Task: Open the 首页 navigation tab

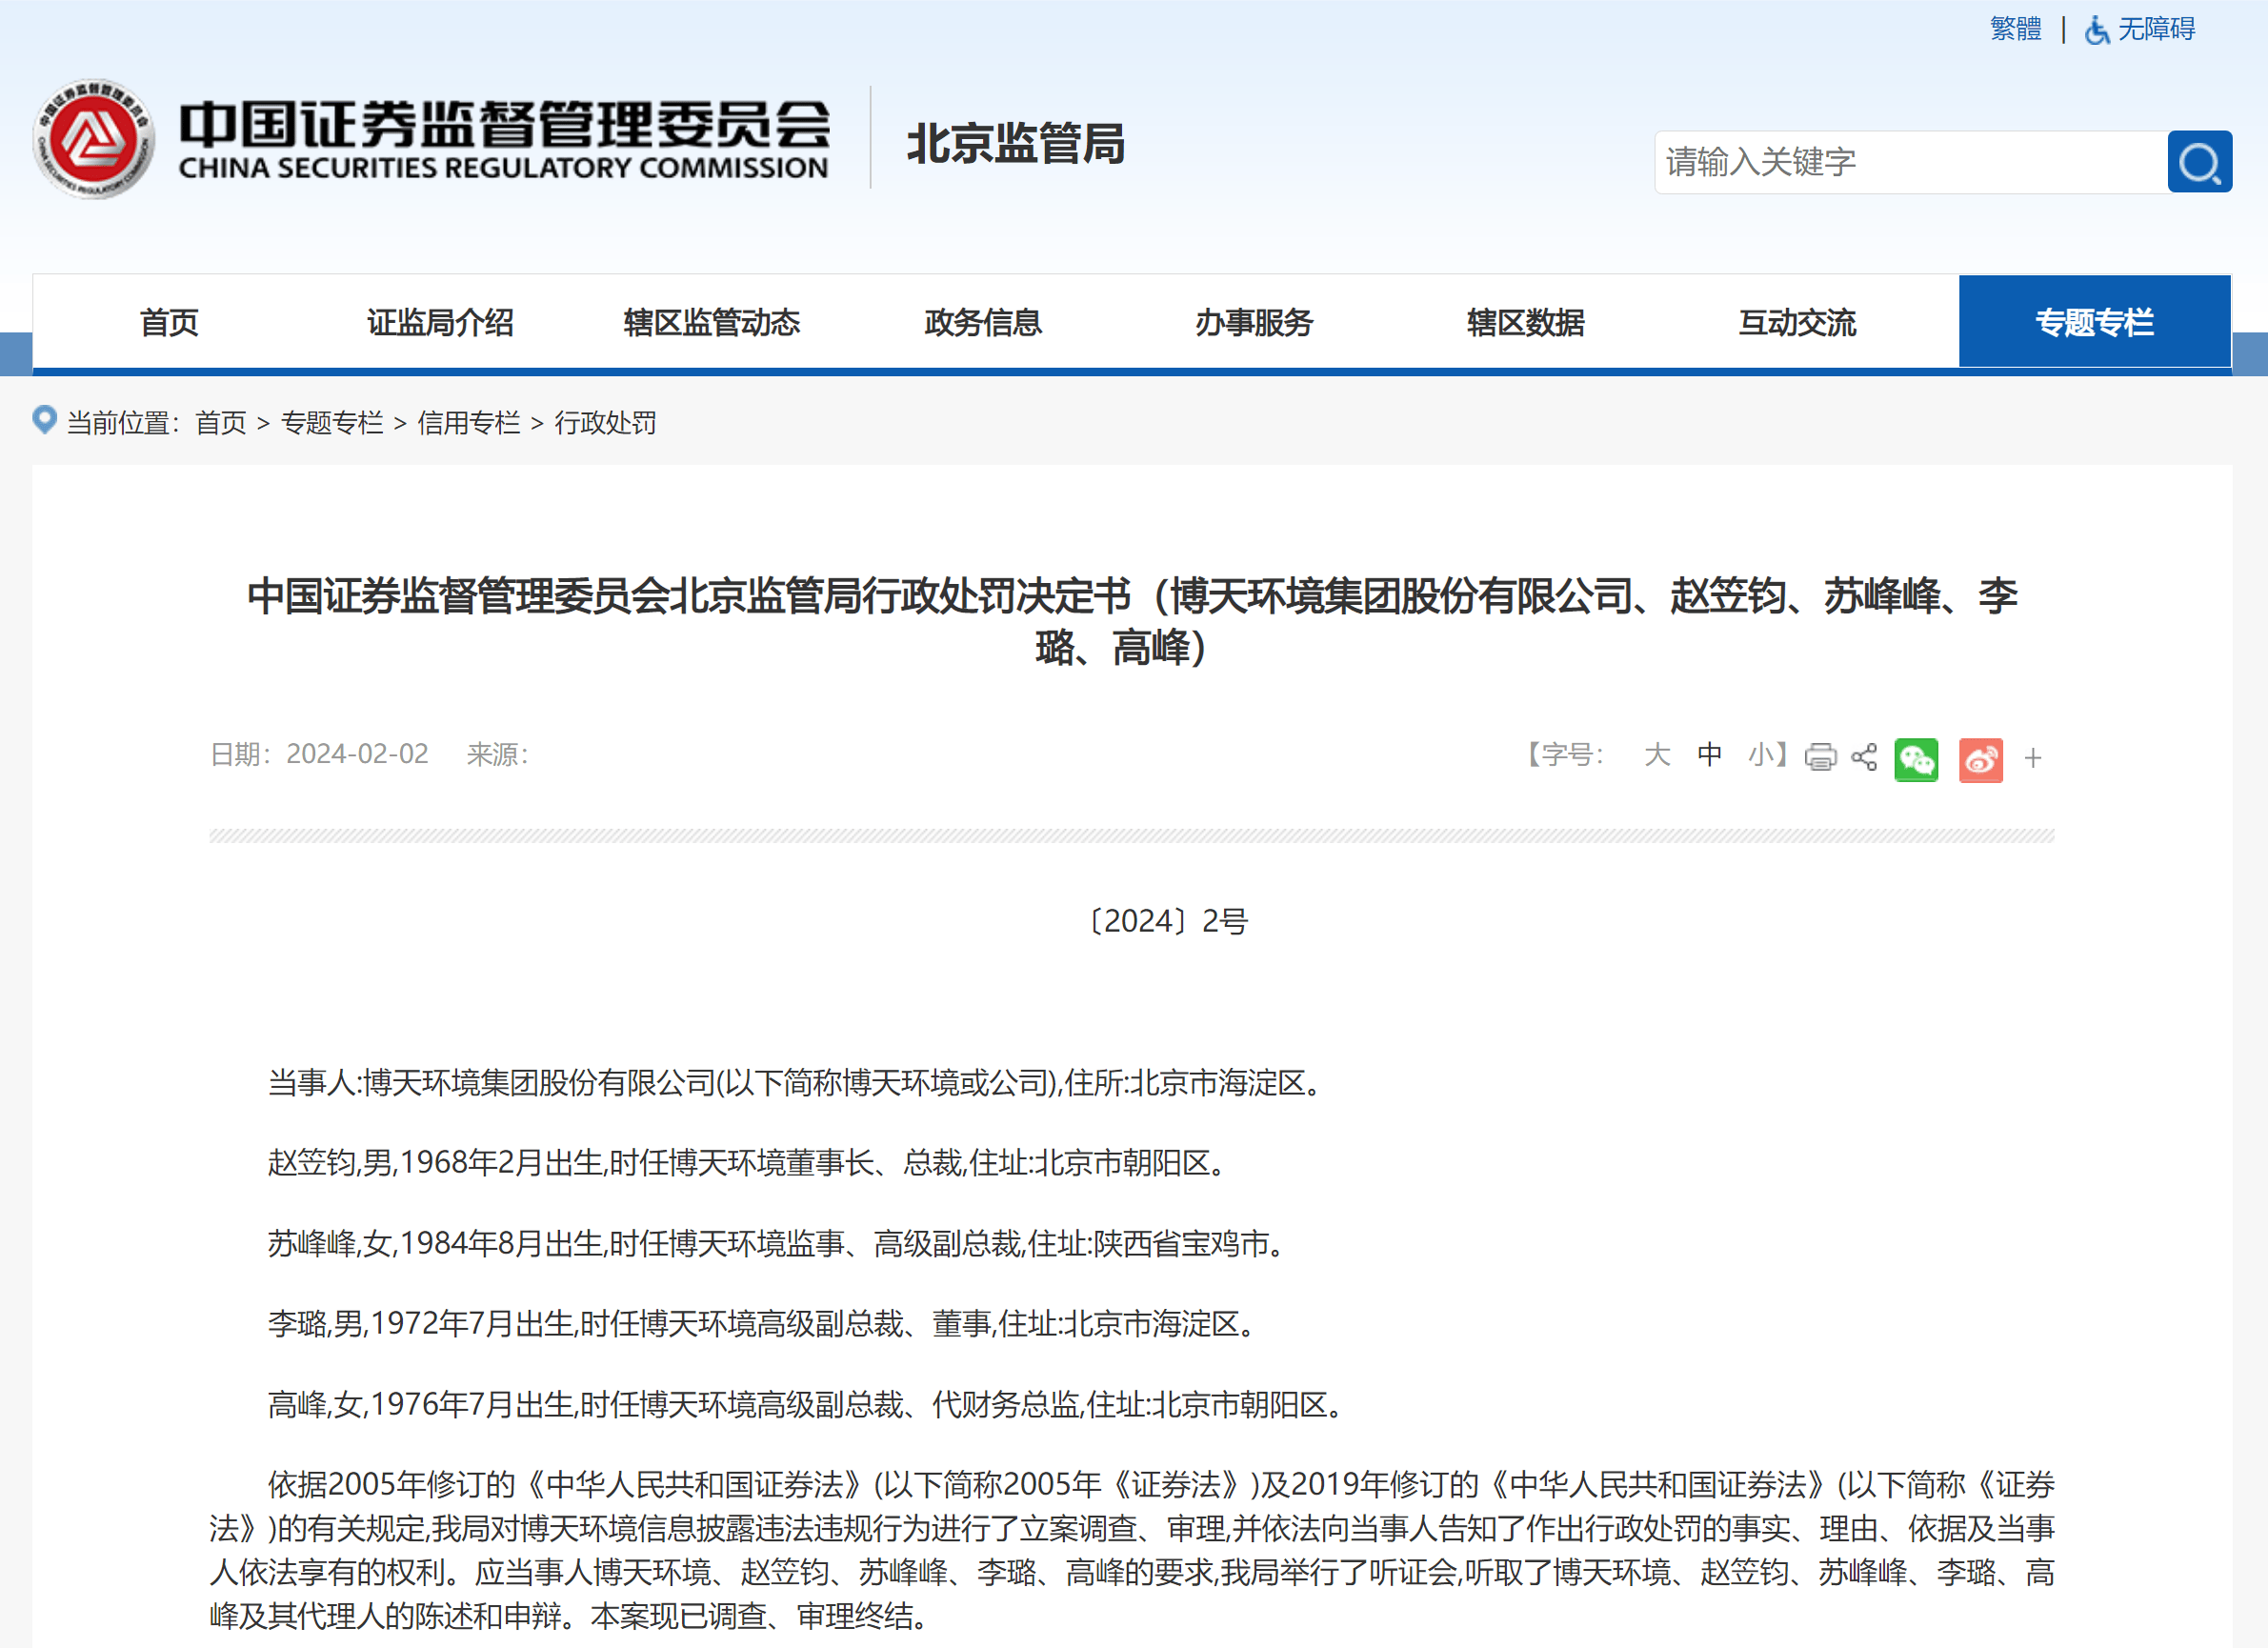Action: coord(169,322)
